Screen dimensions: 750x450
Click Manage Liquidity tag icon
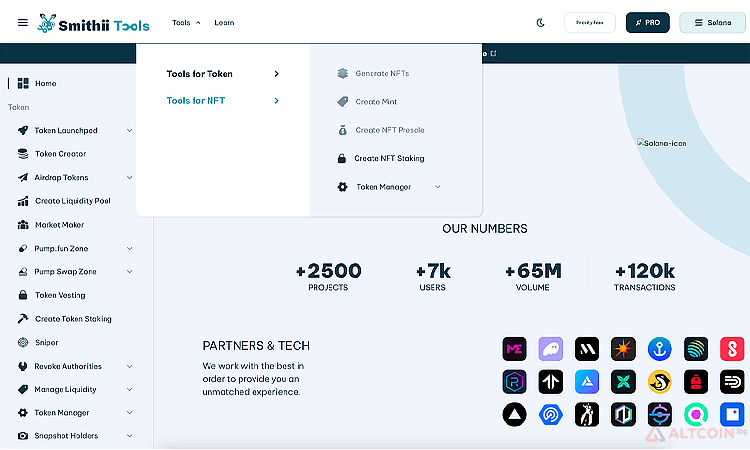point(22,389)
